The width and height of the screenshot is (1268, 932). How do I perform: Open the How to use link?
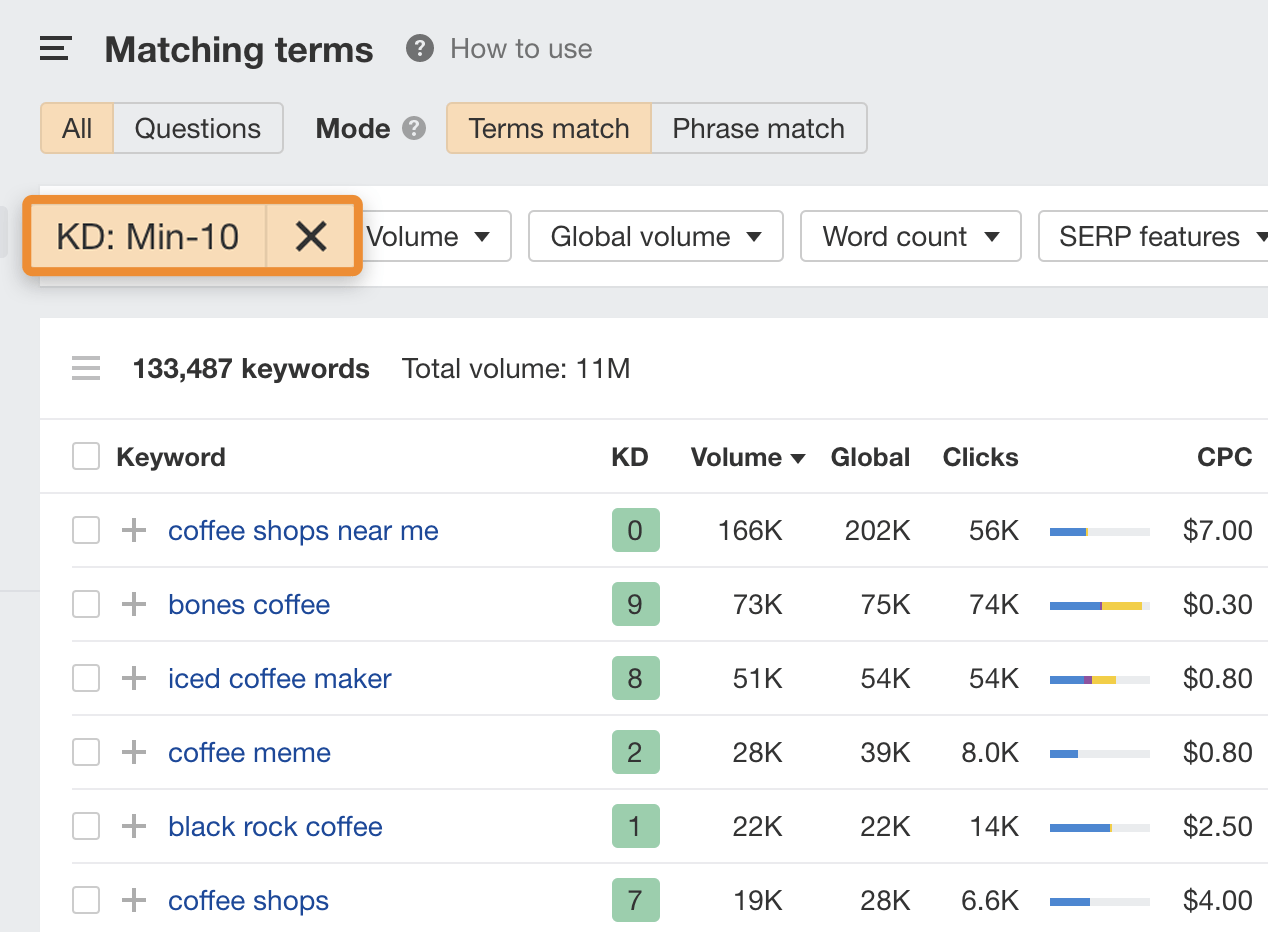[x=521, y=49]
